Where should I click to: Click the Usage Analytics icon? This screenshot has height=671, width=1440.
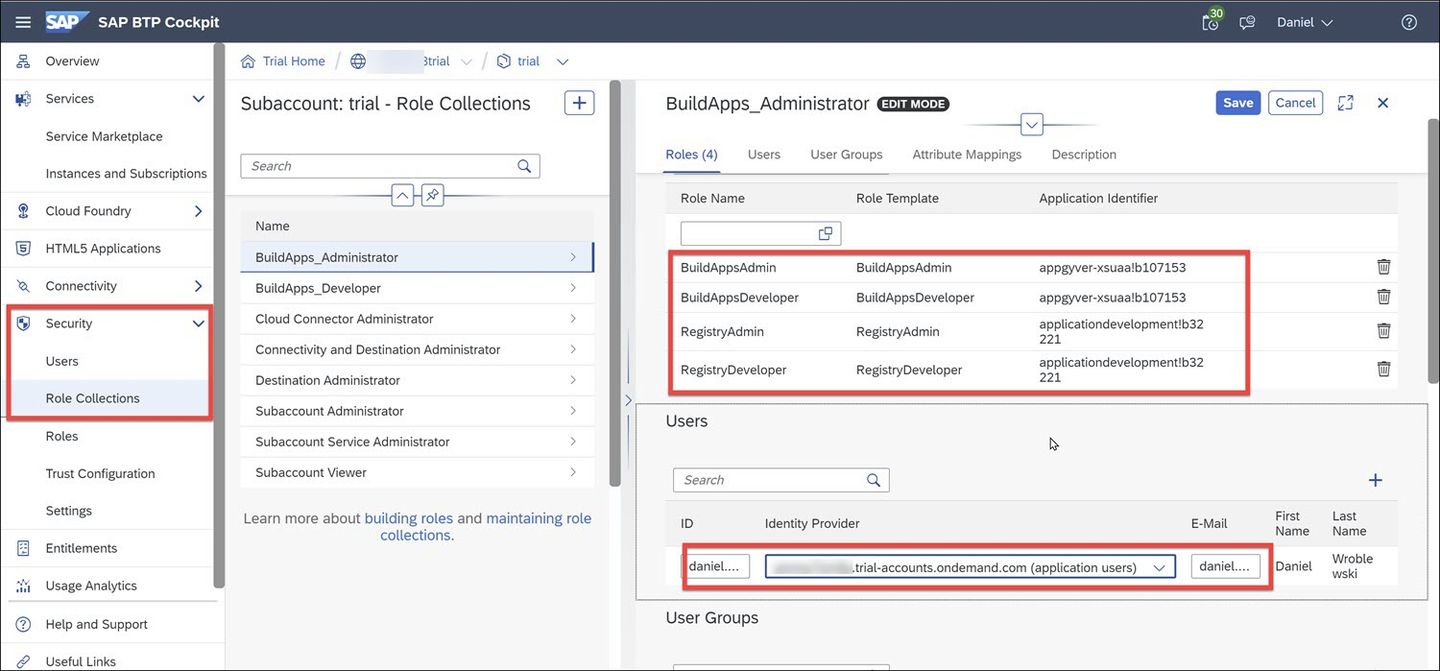(23, 586)
